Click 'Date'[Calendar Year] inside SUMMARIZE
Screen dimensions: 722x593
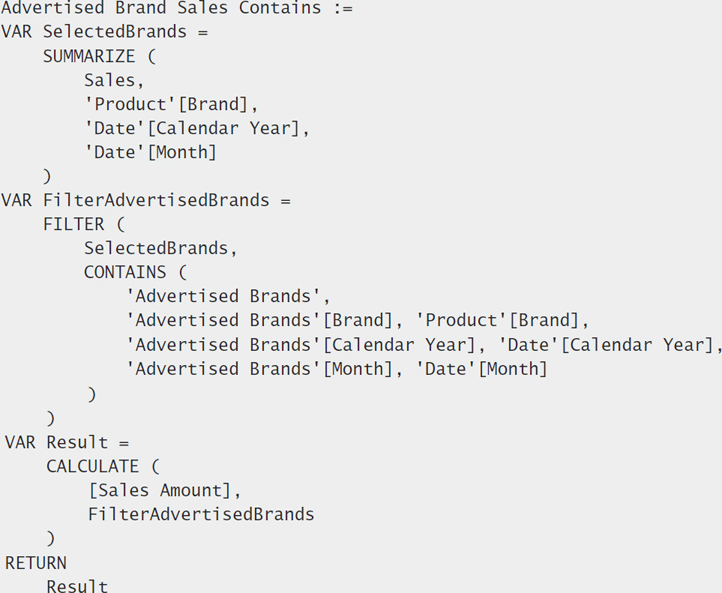[192, 128]
